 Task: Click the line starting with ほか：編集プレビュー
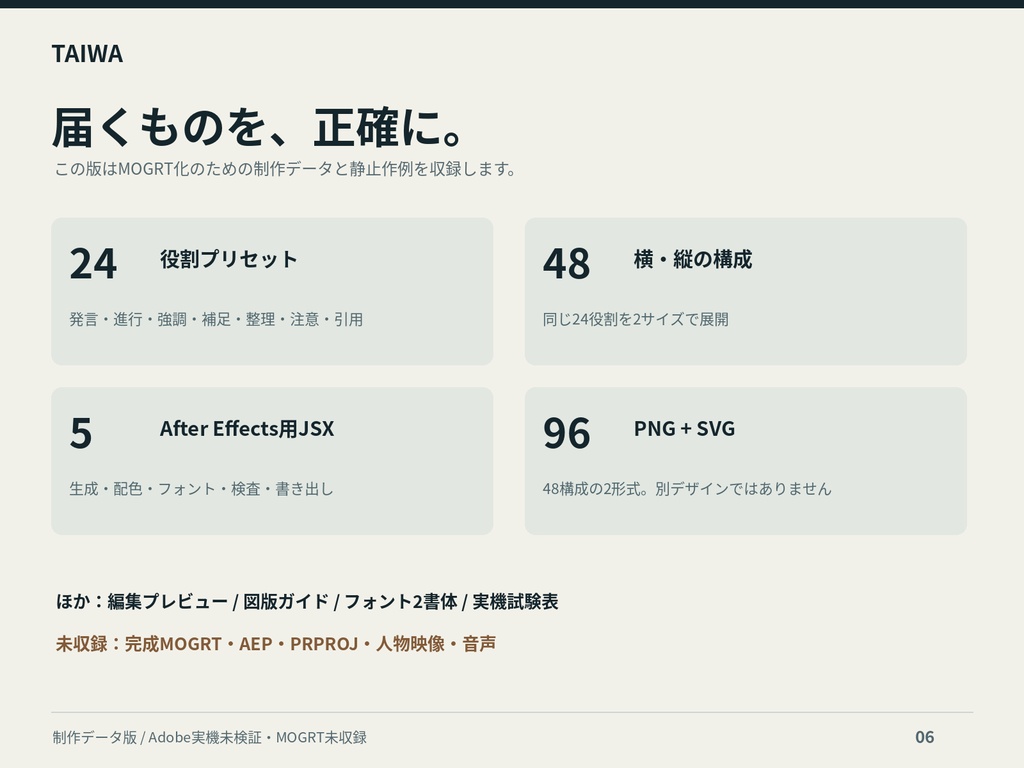(307, 601)
